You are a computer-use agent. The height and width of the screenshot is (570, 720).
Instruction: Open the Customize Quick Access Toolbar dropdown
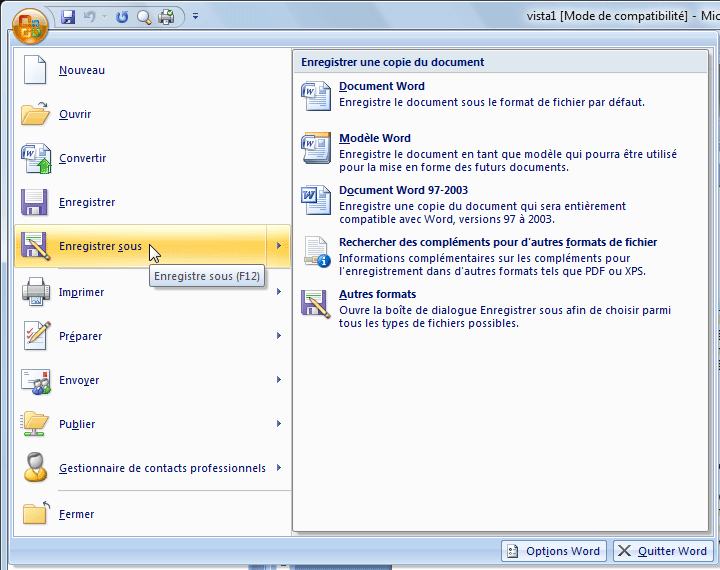pyautogui.click(x=196, y=17)
